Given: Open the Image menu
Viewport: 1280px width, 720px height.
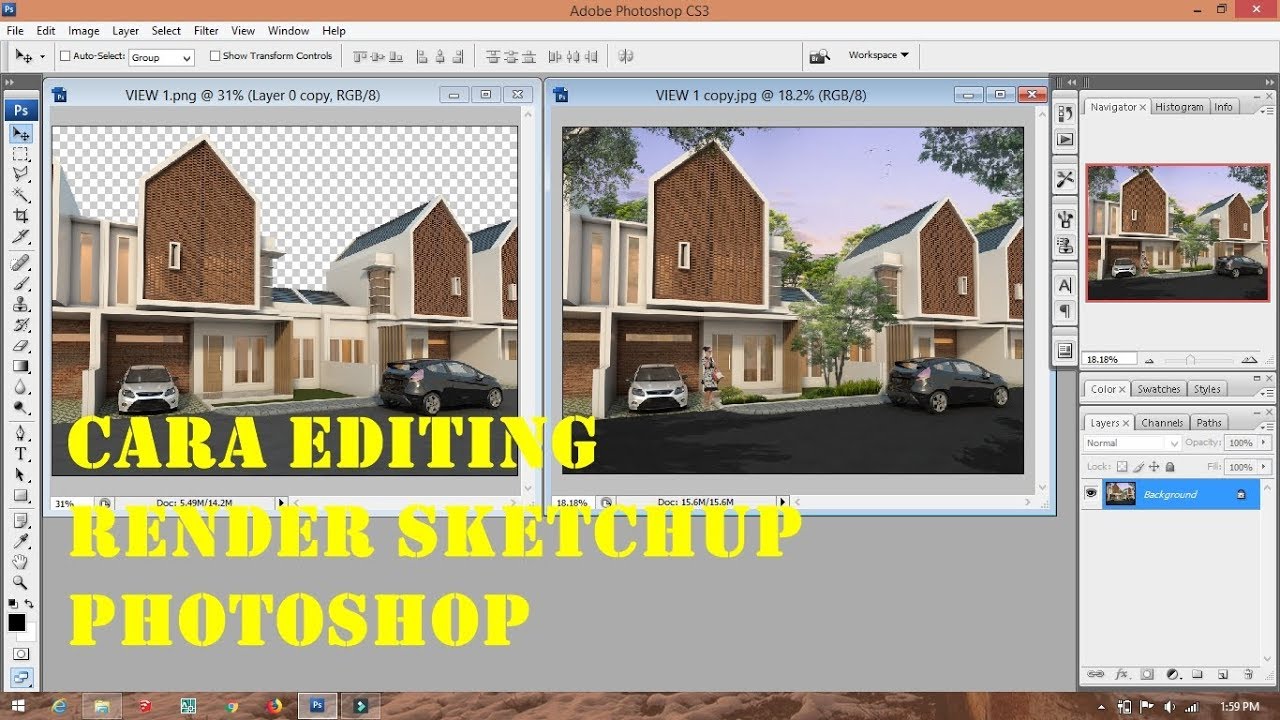Looking at the screenshot, I should (x=83, y=31).
